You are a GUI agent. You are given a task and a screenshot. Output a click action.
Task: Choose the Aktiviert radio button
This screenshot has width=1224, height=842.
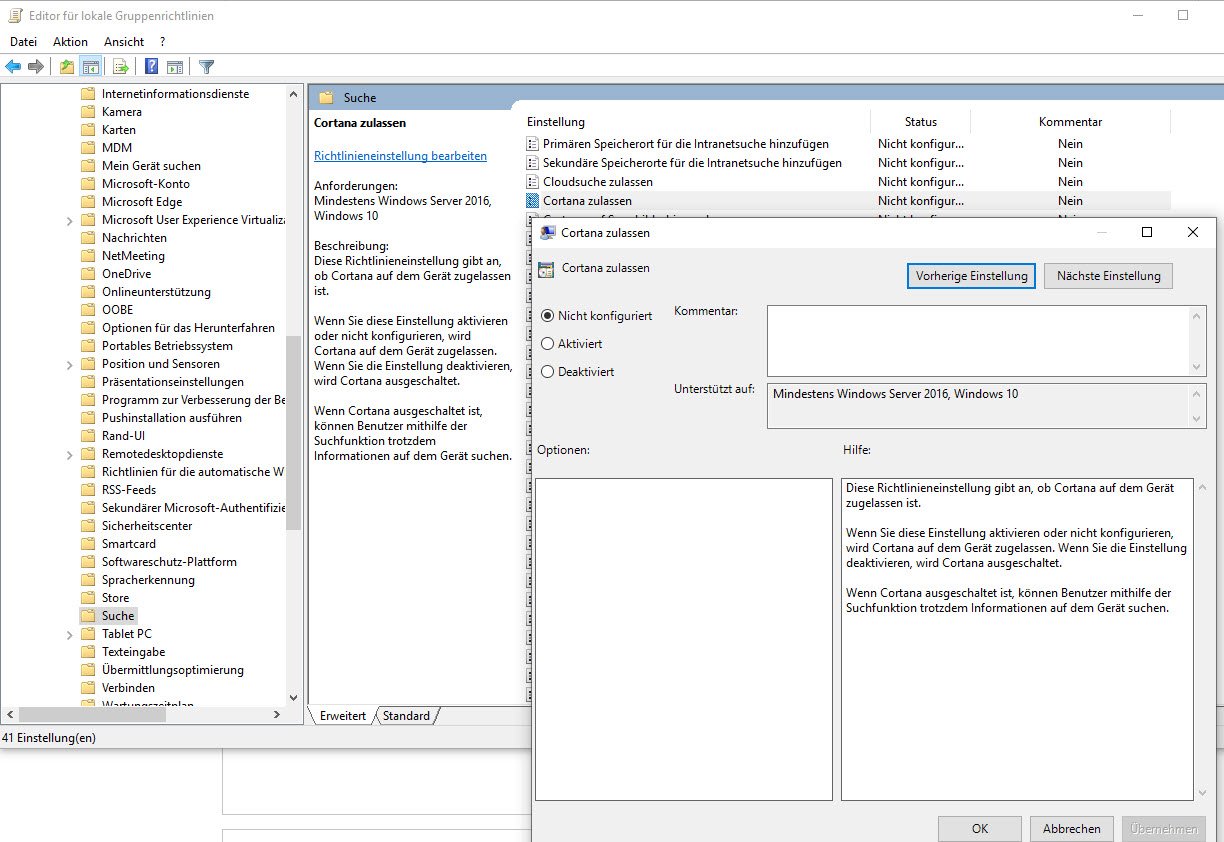(547, 343)
